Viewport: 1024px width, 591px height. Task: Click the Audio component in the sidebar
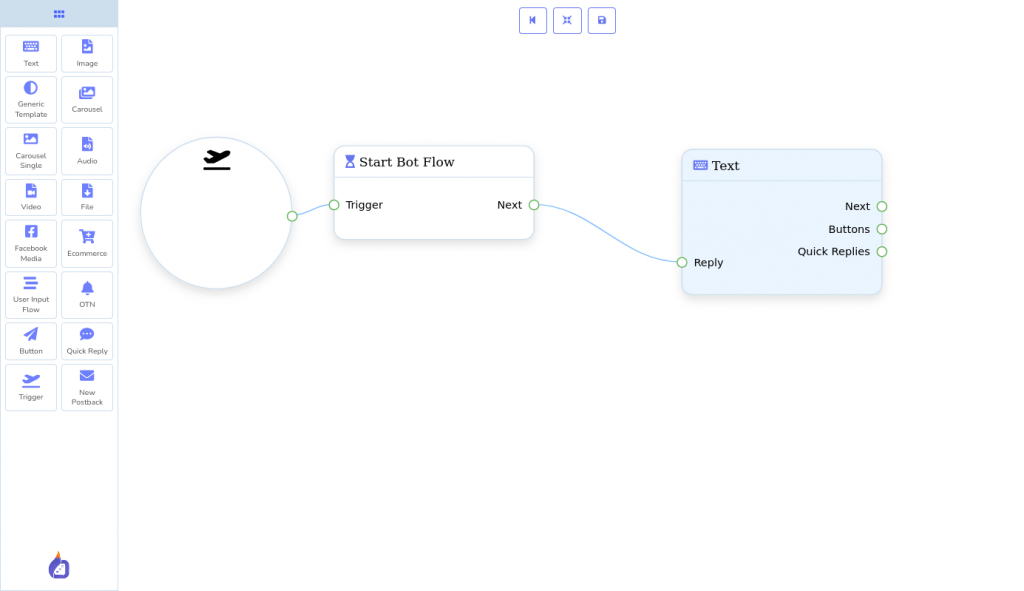tap(87, 150)
